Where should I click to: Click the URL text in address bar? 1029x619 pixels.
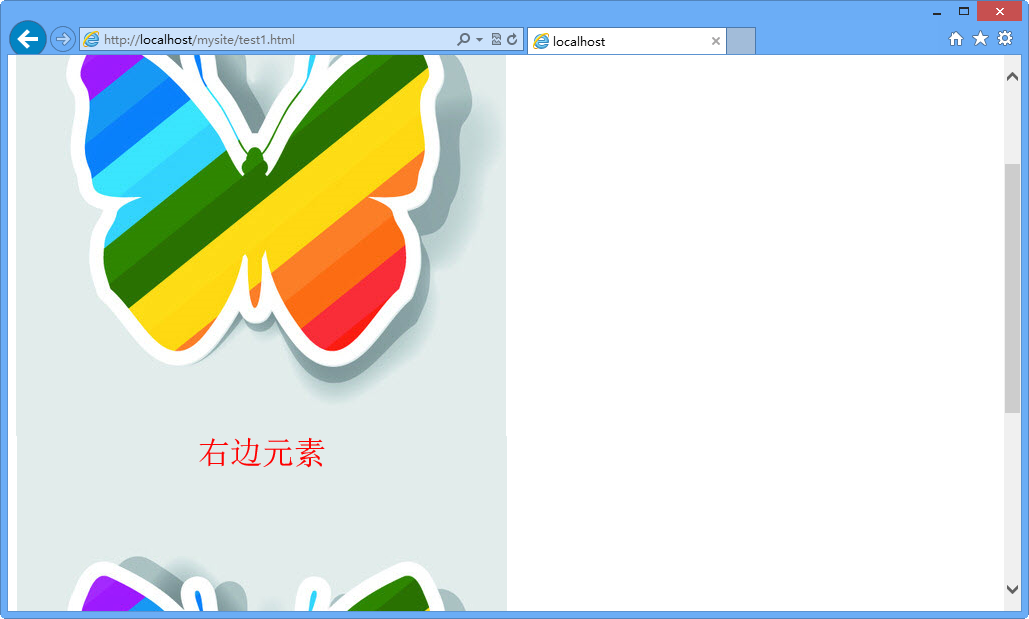click(200, 40)
